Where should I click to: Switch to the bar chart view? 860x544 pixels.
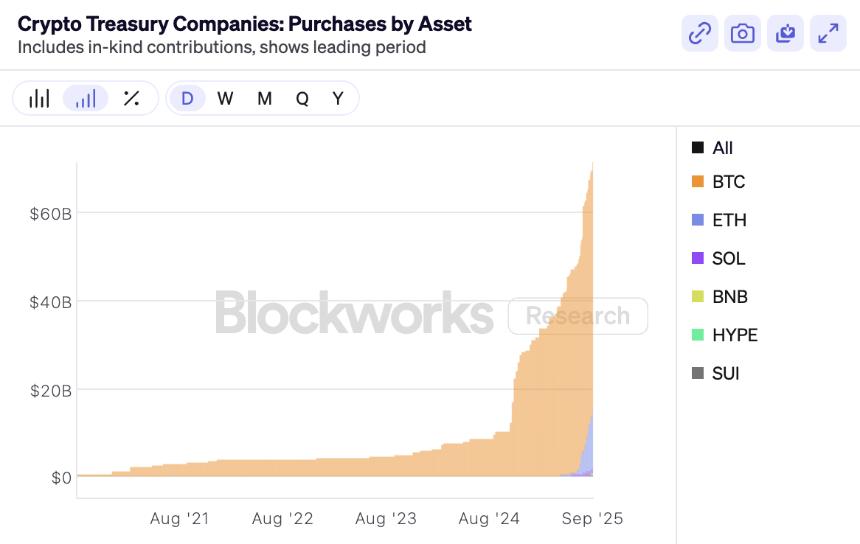(39, 98)
